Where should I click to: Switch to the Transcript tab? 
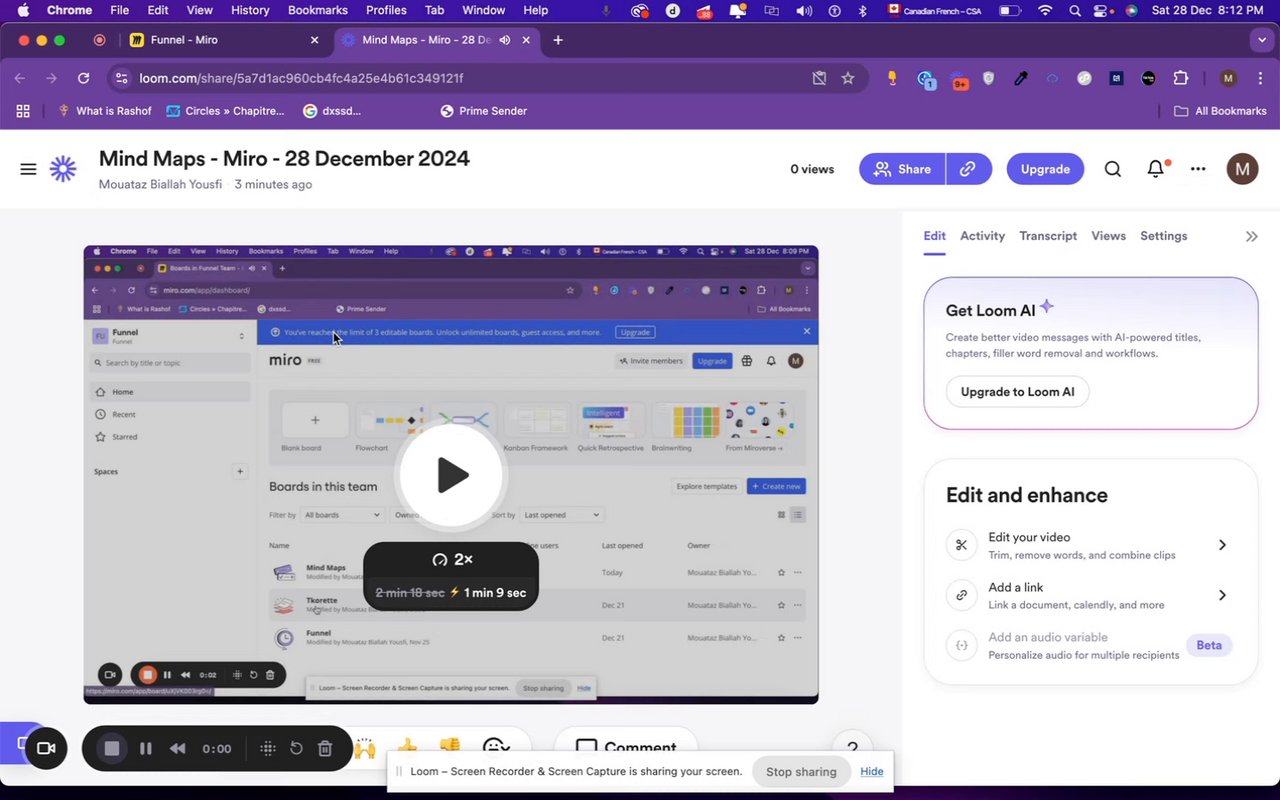(1048, 236)
